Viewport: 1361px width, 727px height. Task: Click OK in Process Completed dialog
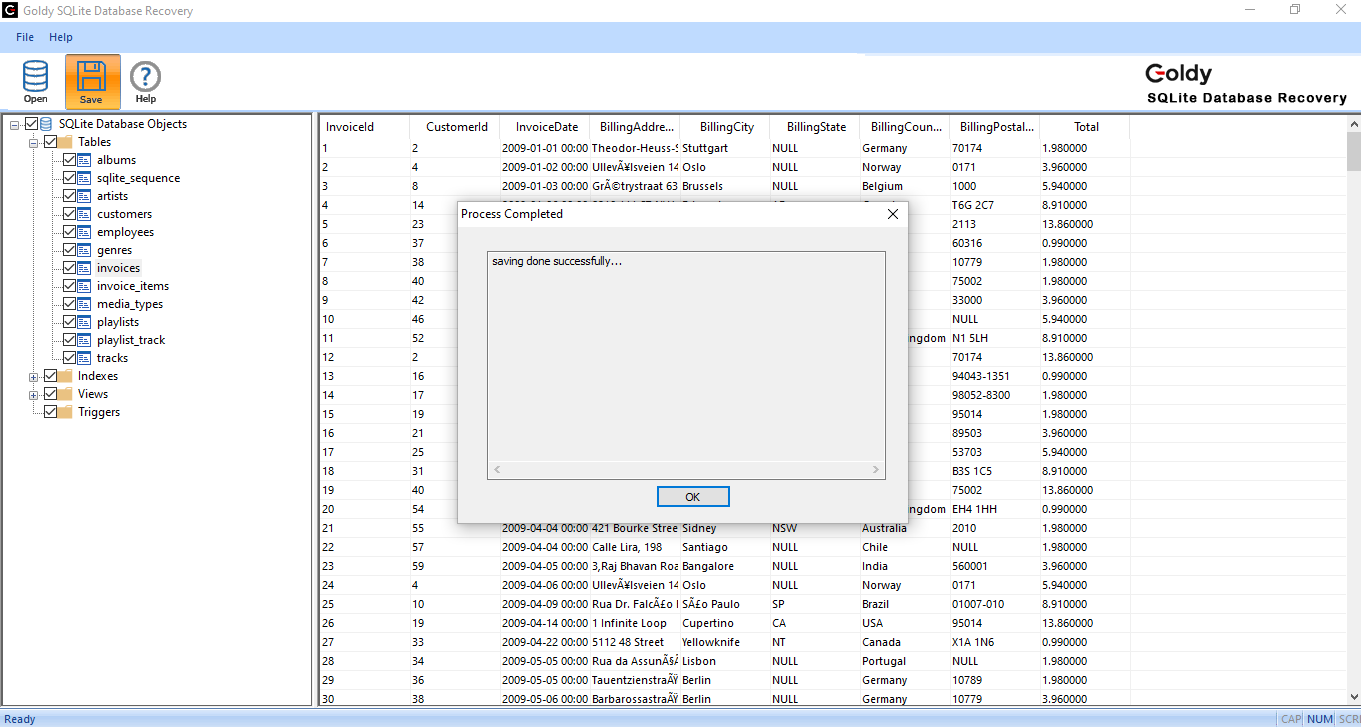point(693,497)
